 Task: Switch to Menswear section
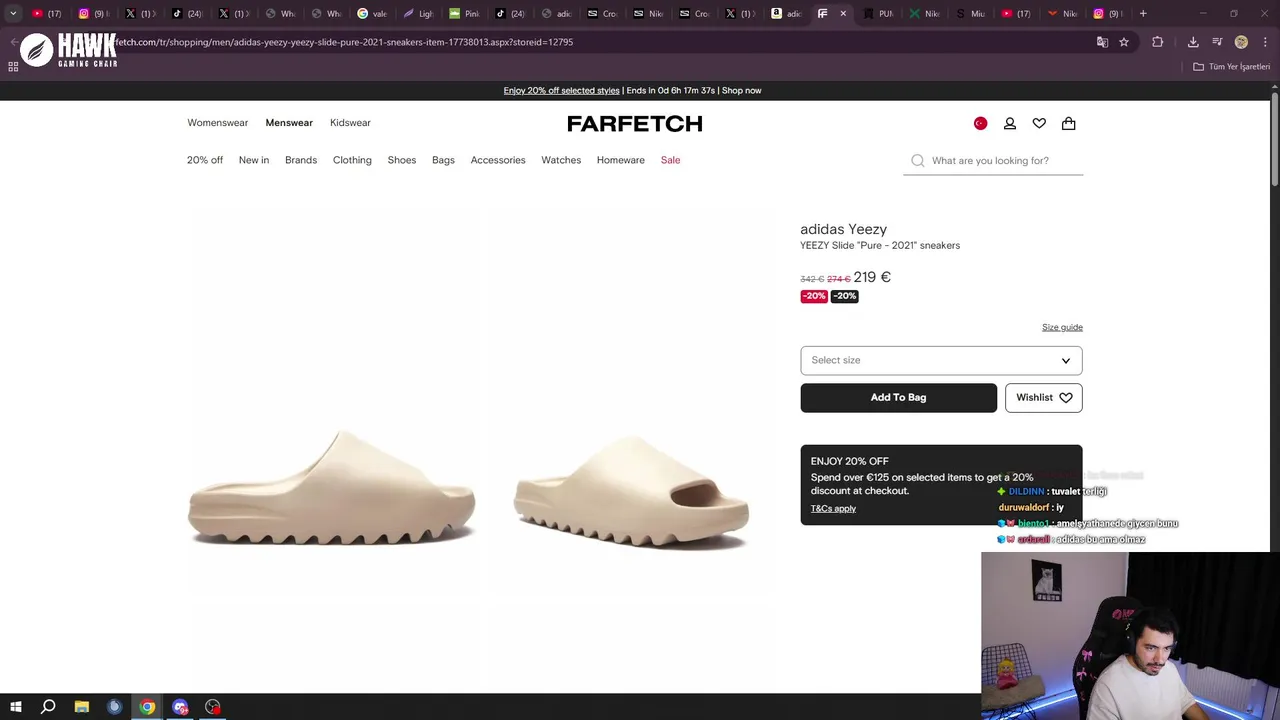click(x=289, y=123)
